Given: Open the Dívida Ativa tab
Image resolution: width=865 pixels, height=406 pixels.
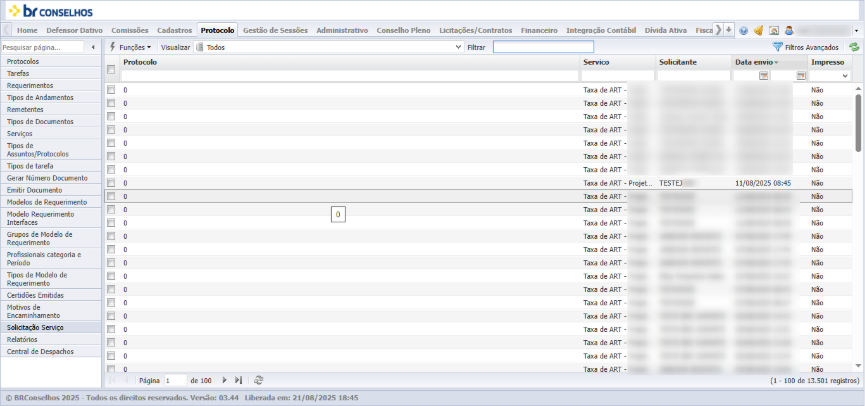Looking at the screenshot, I should tap(666, 30).
